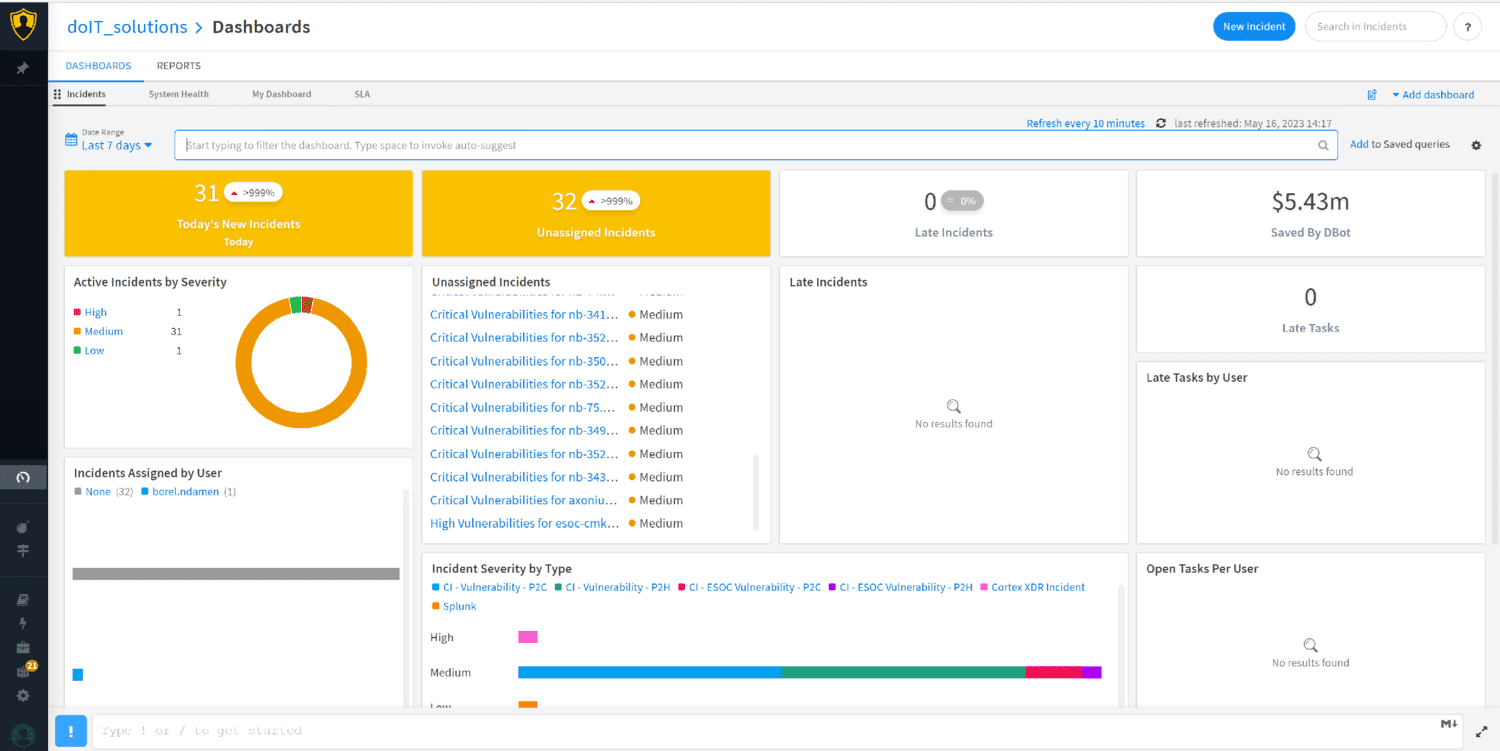Open the Add dashboard dropdown

1433,95
